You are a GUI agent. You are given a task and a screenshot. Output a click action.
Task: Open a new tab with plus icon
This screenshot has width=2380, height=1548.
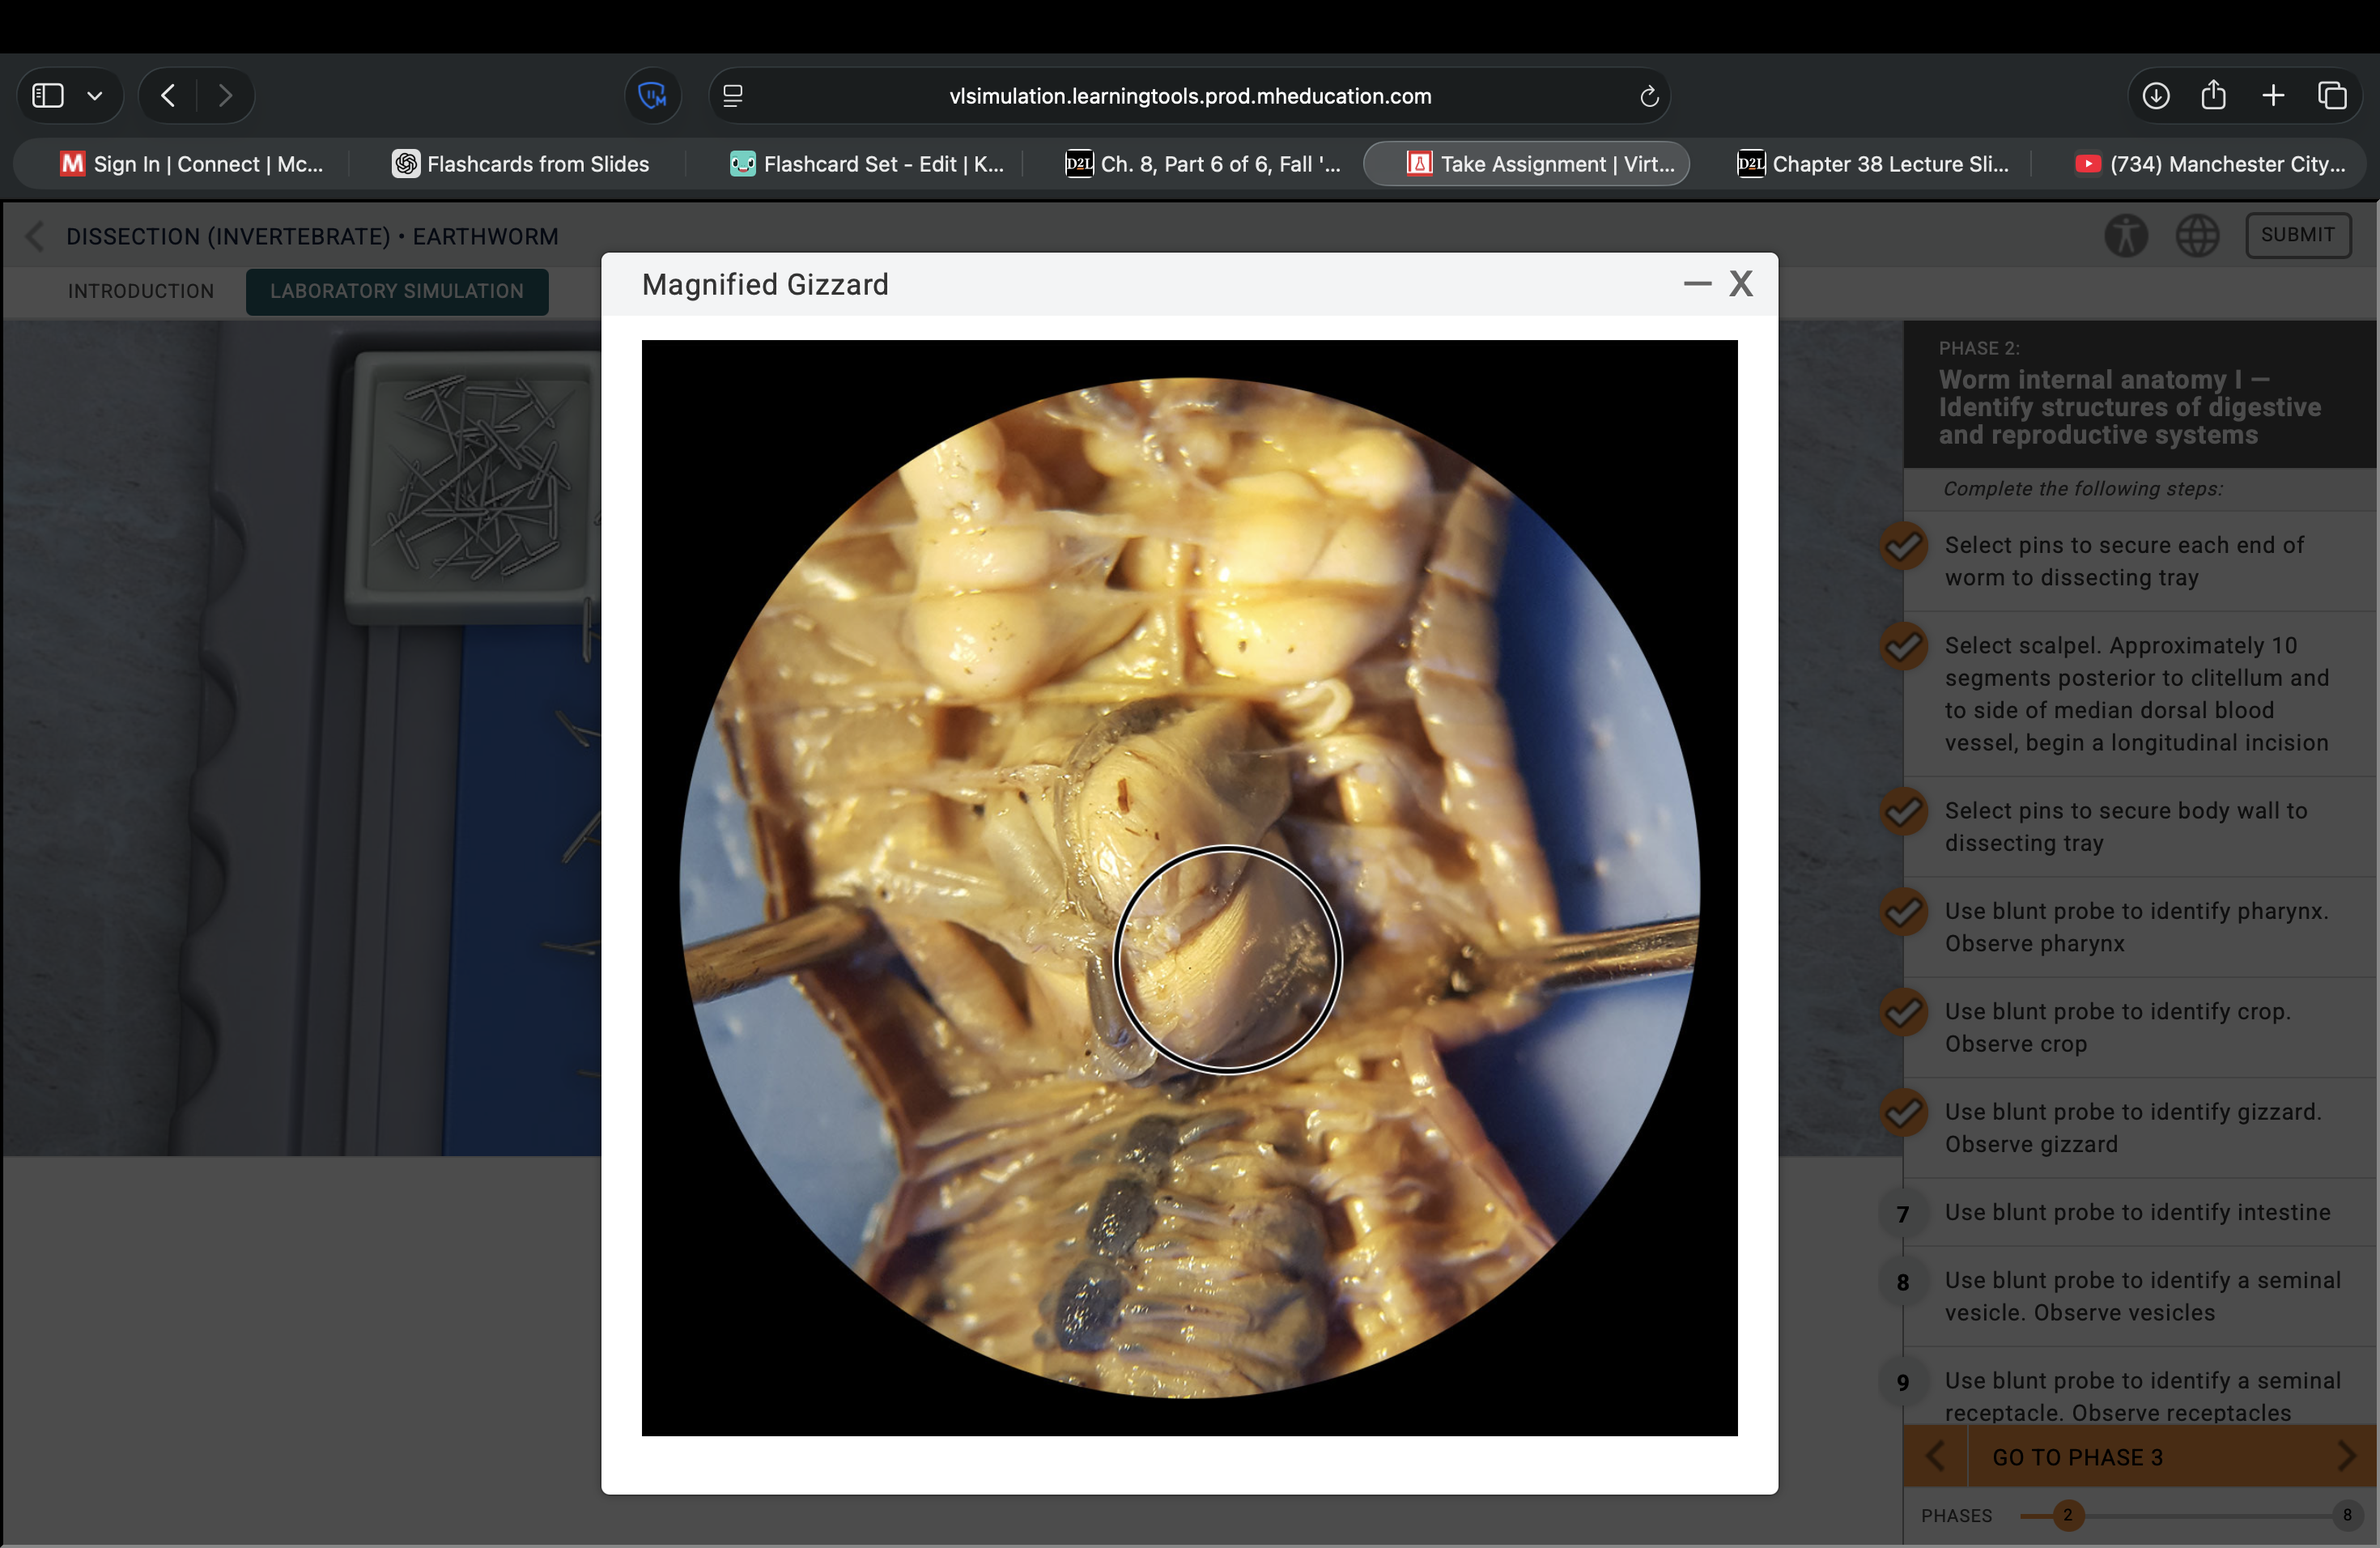tap(2272, 96)
